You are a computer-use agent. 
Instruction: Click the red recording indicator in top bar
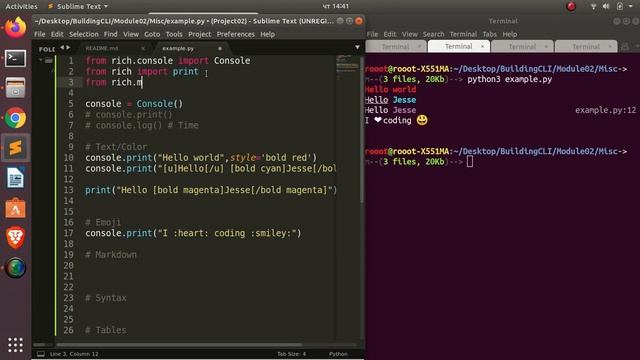(571, 6)
